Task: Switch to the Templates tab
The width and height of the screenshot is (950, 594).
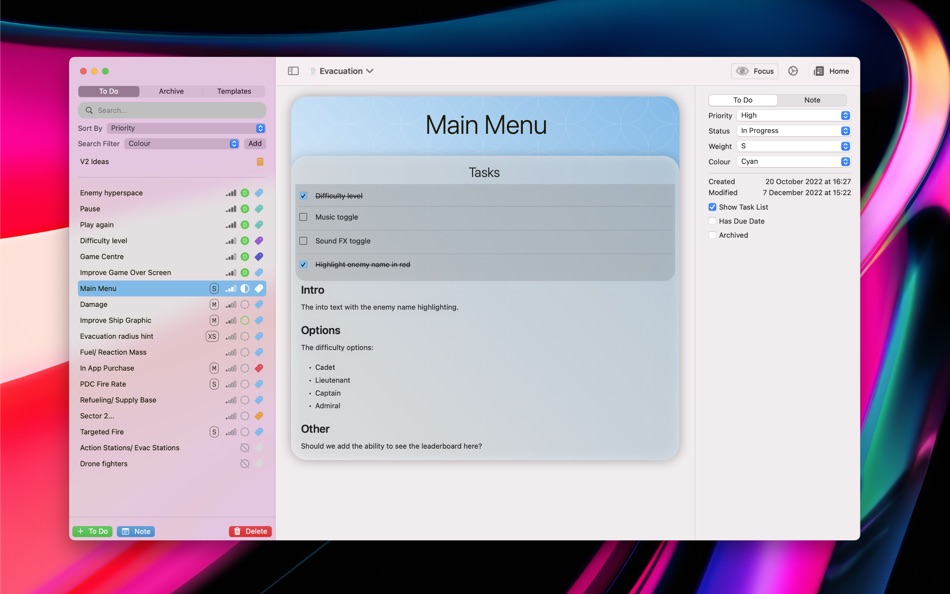Action: pos(234,91)
